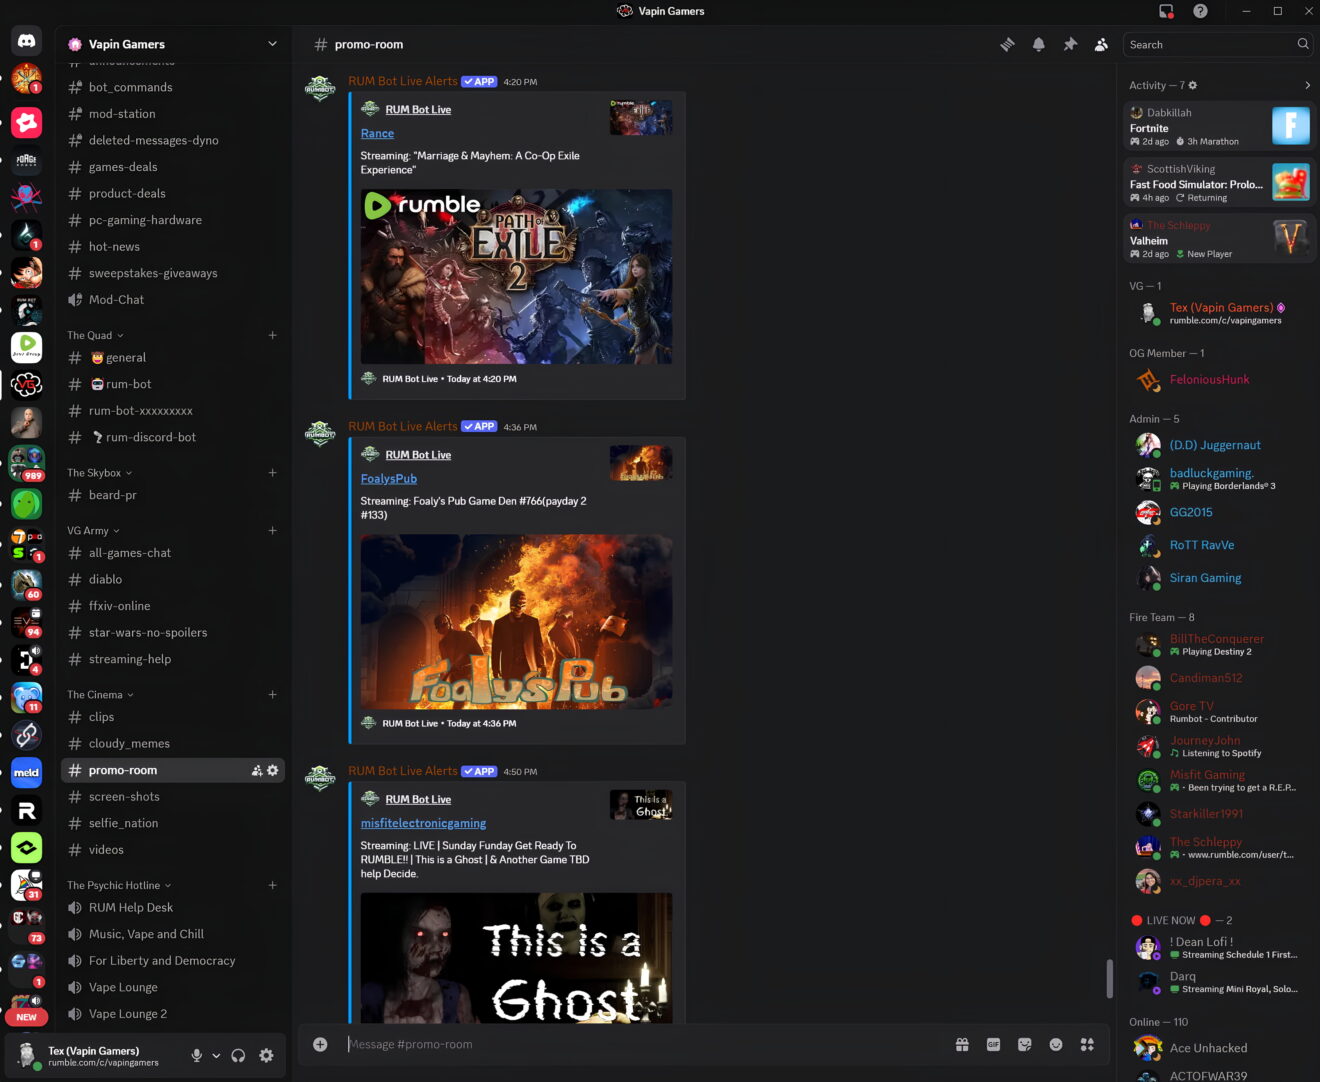Open user settings gear near Tex
The height and width of the screenshot is (1082, 1320).
pyautogui.click(x=266, y=1055)
